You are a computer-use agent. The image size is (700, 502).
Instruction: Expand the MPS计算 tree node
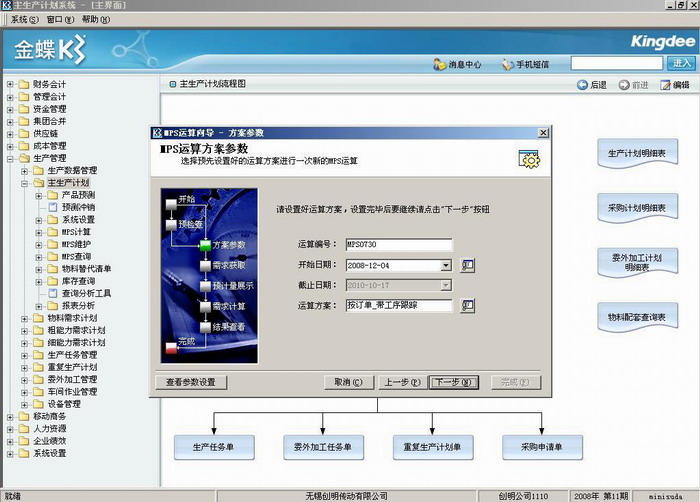[x=39, y=232]
